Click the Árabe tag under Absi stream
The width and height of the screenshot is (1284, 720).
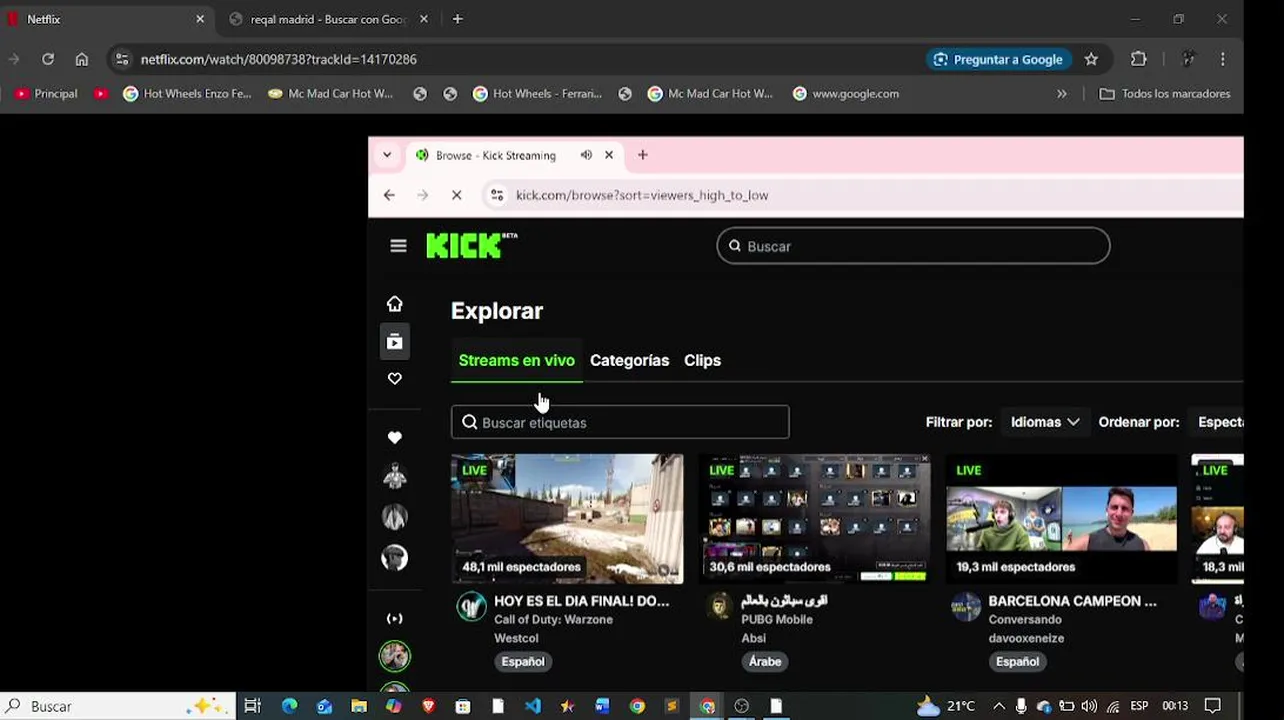(765, 661)
